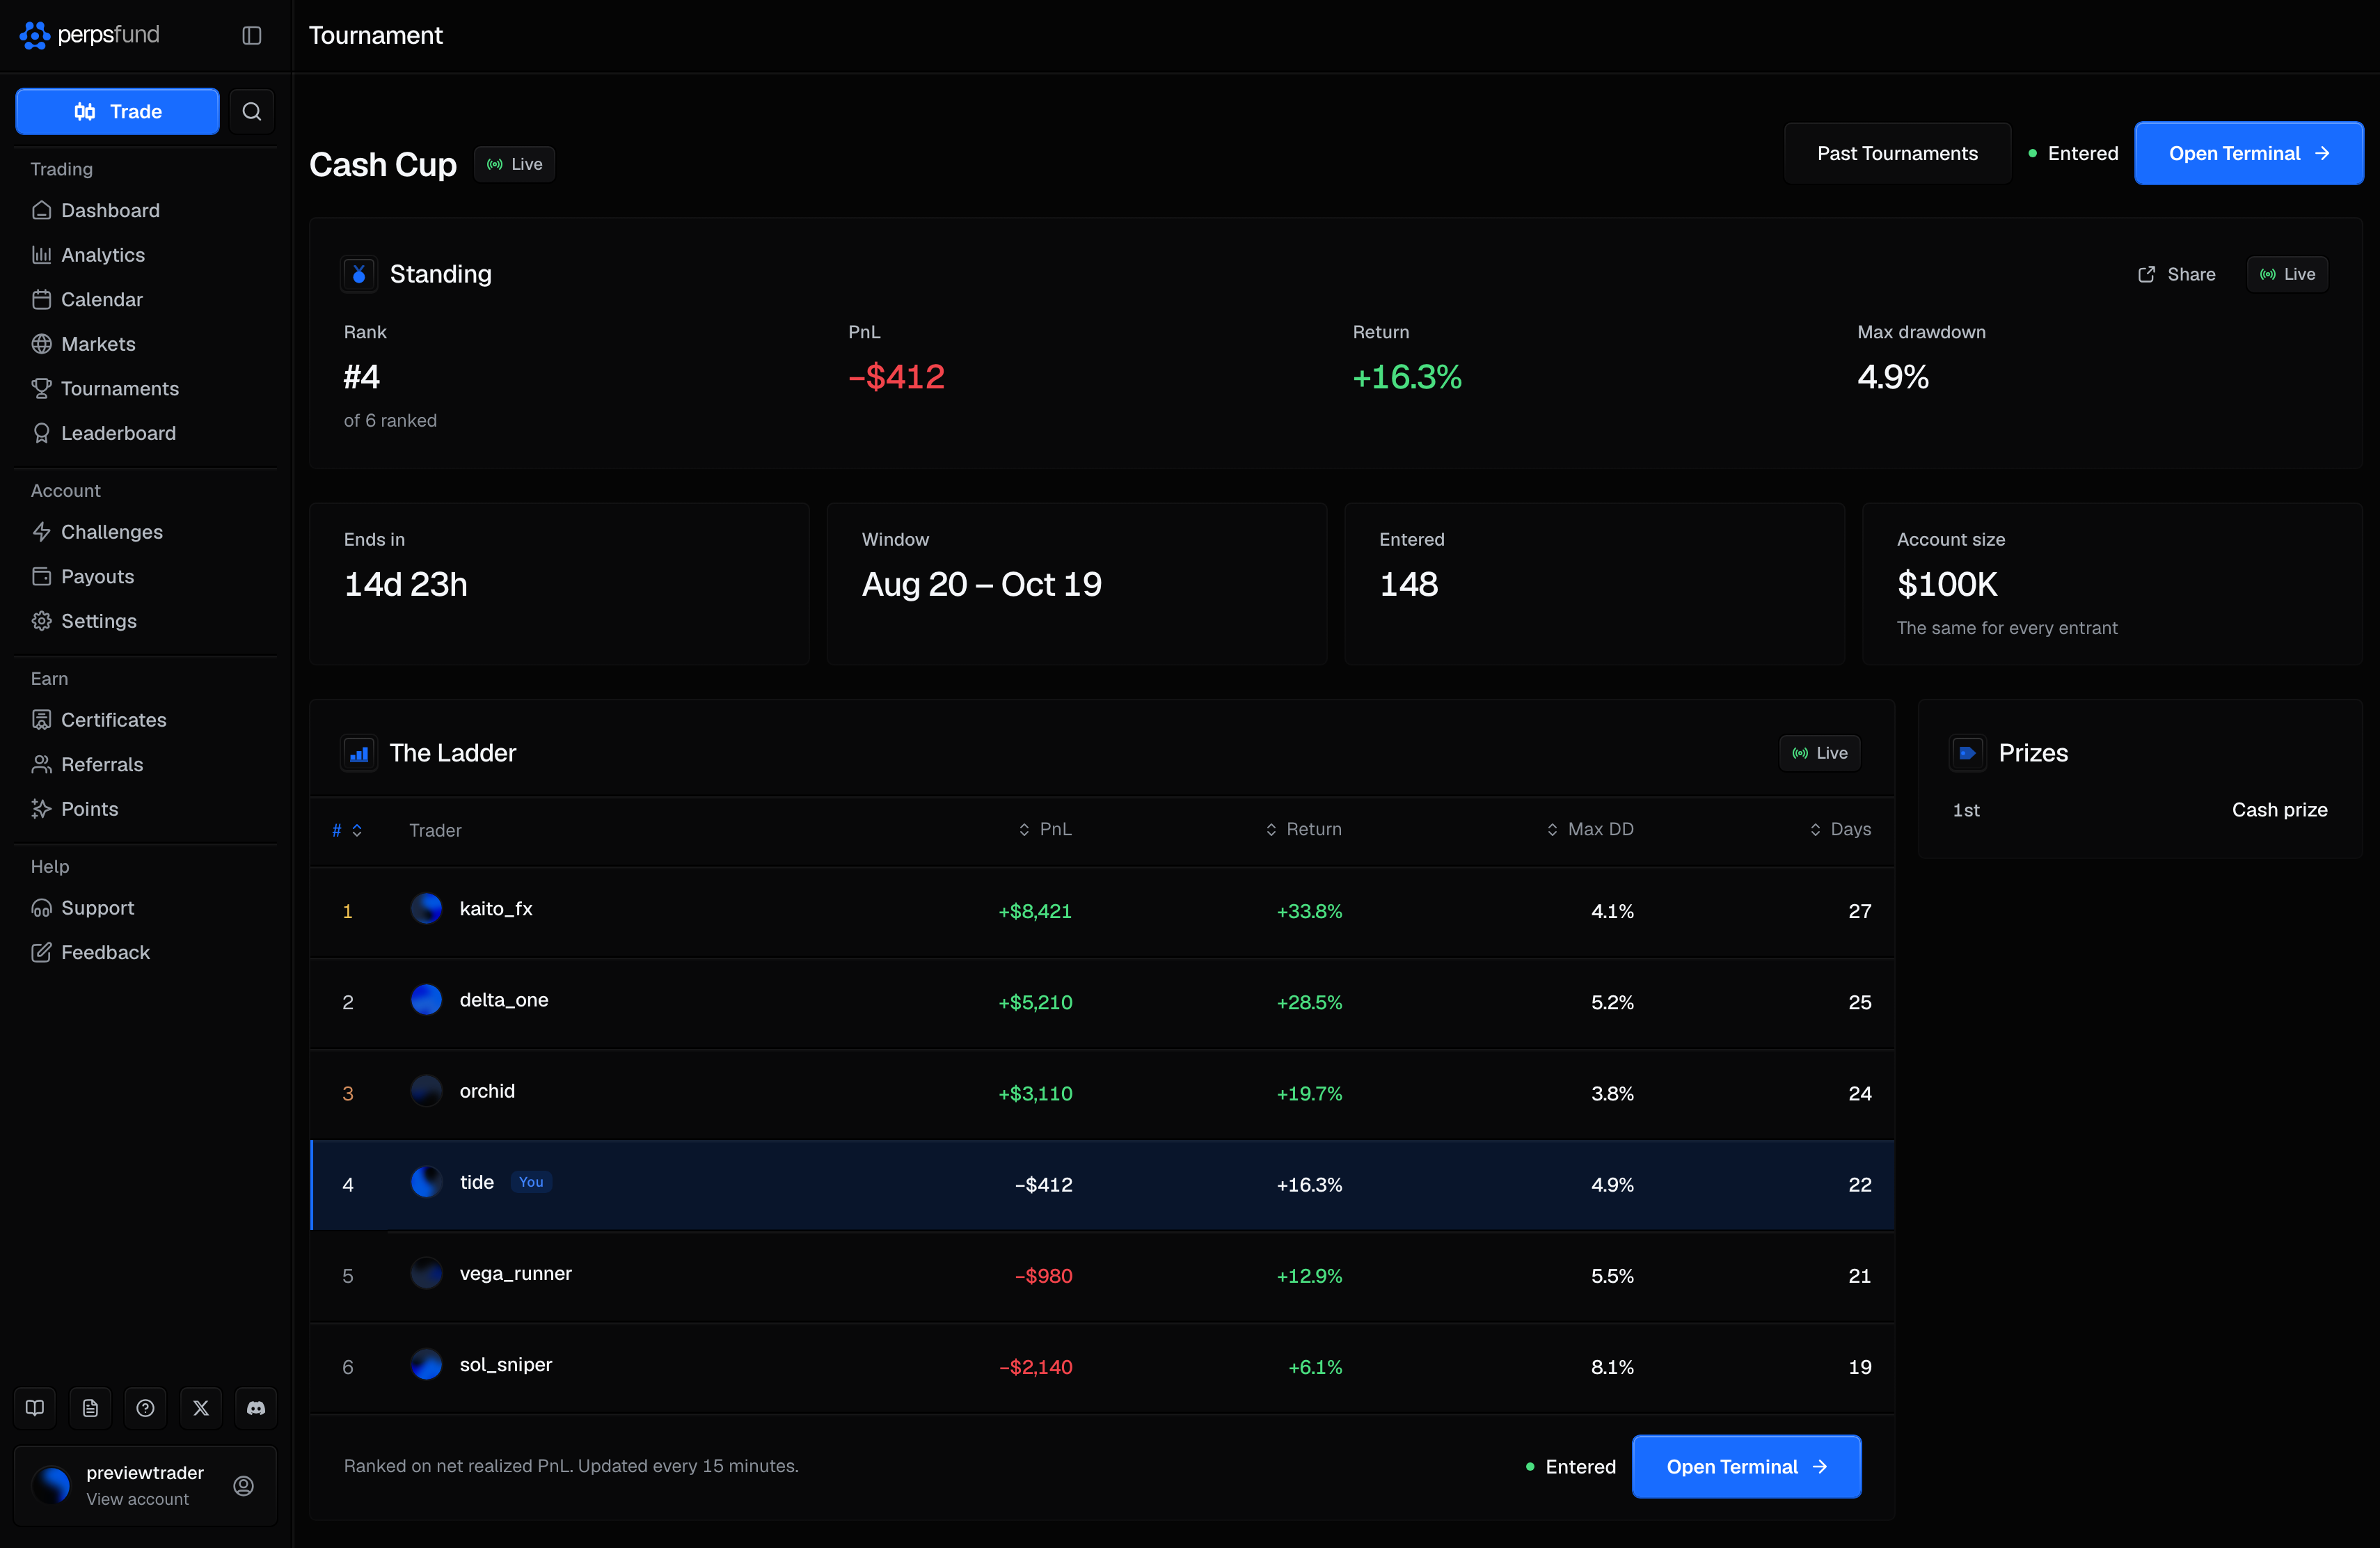Click kaito_fx trader avatar

(426, 908)
